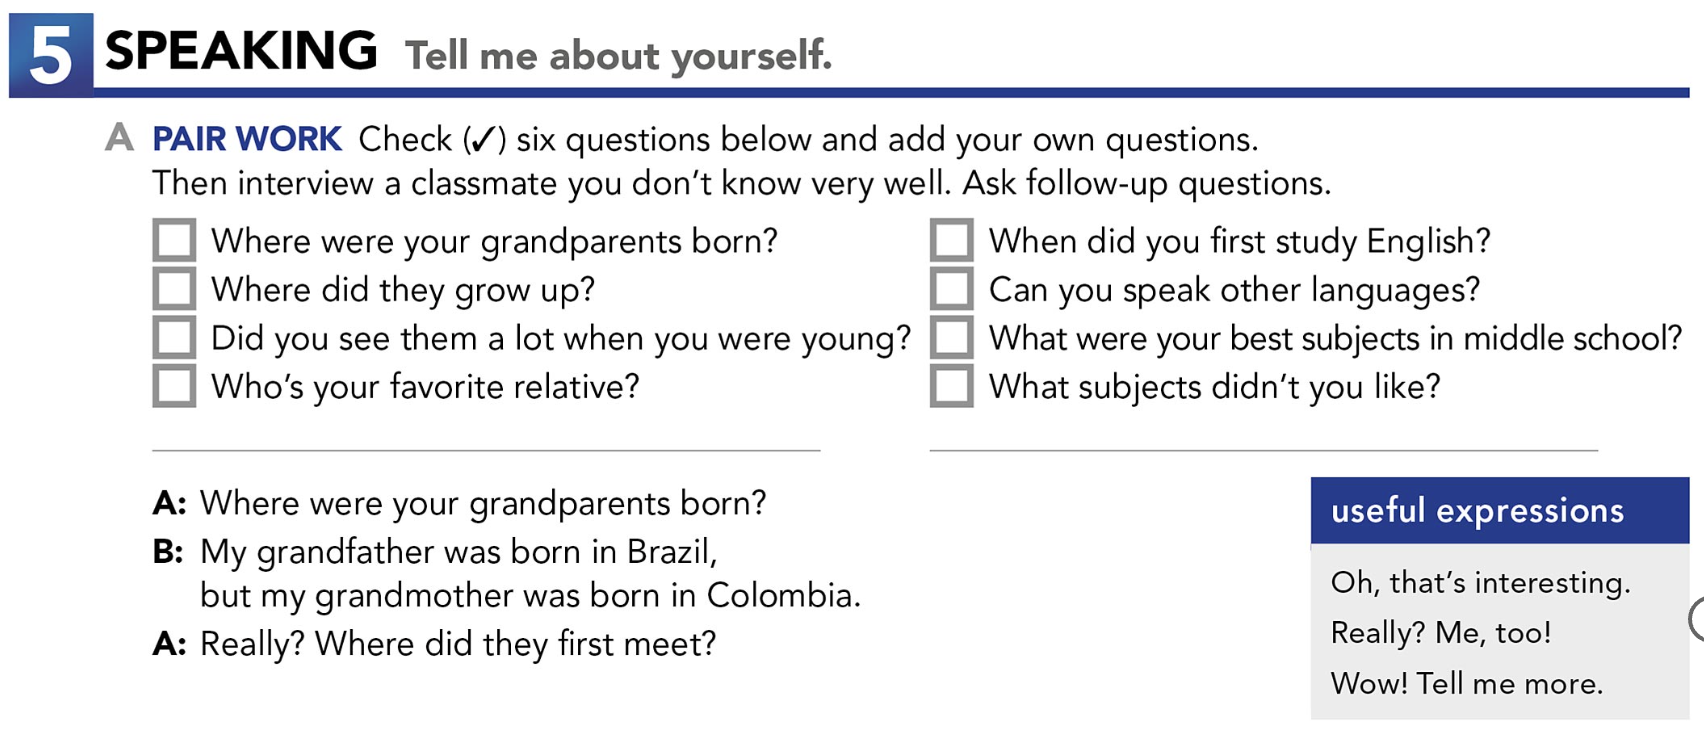The width and height of the screenshot is (1704, 744).
Task: Click the blank line under left question column
Action: 486,450
